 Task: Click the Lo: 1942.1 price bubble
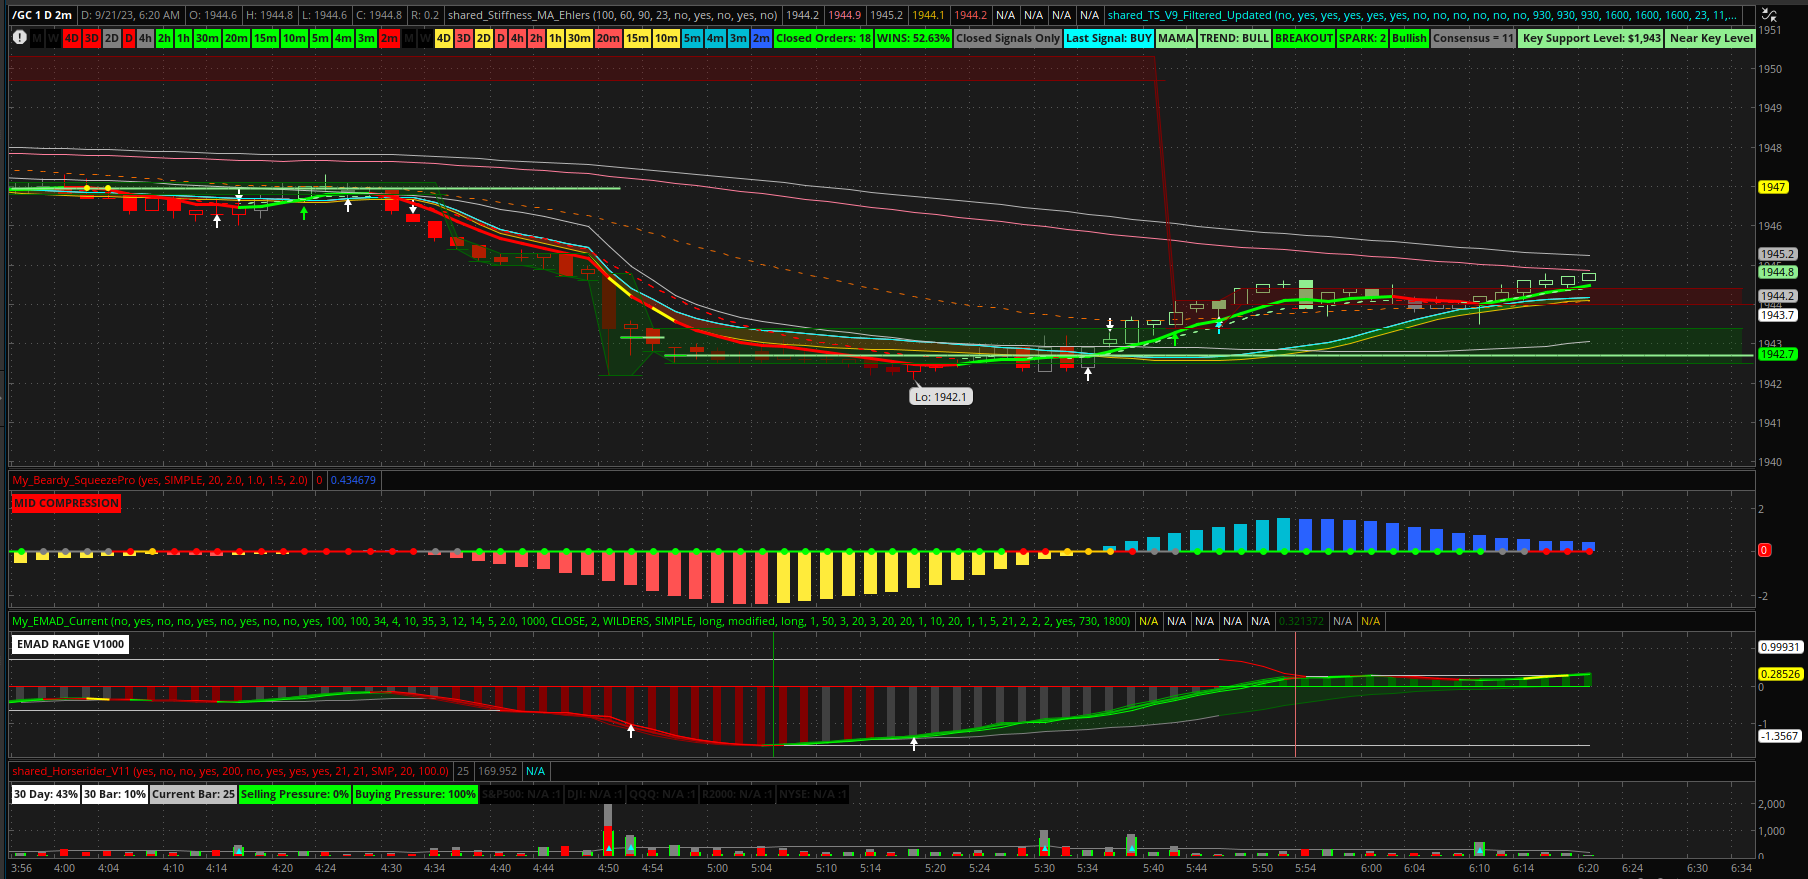tap(940, 397)
